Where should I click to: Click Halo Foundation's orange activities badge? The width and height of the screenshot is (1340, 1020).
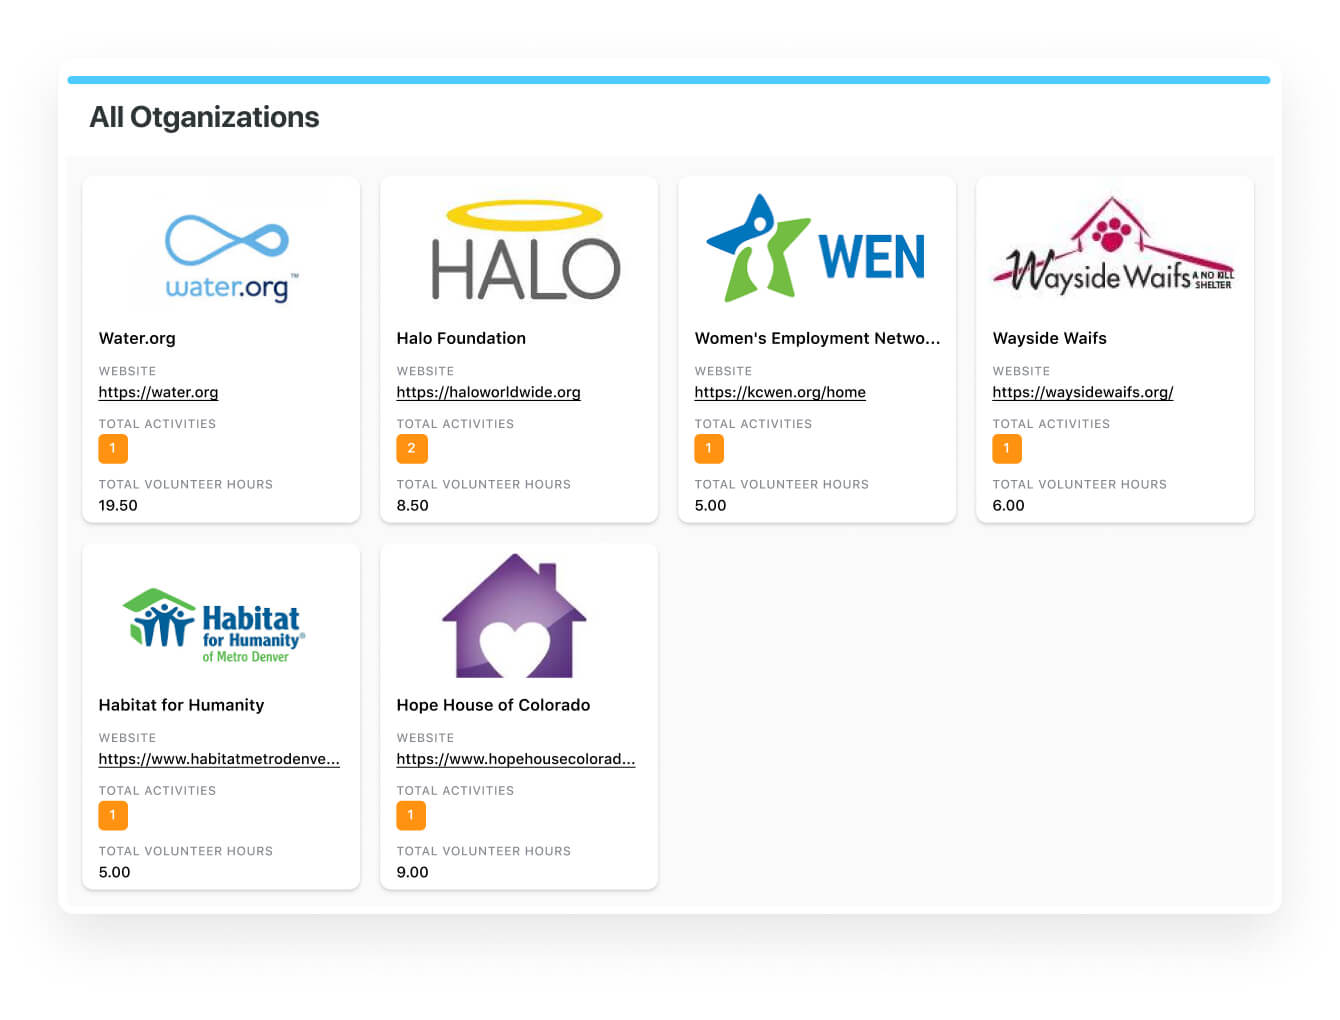pyautogui.click(x=411, y=449)
